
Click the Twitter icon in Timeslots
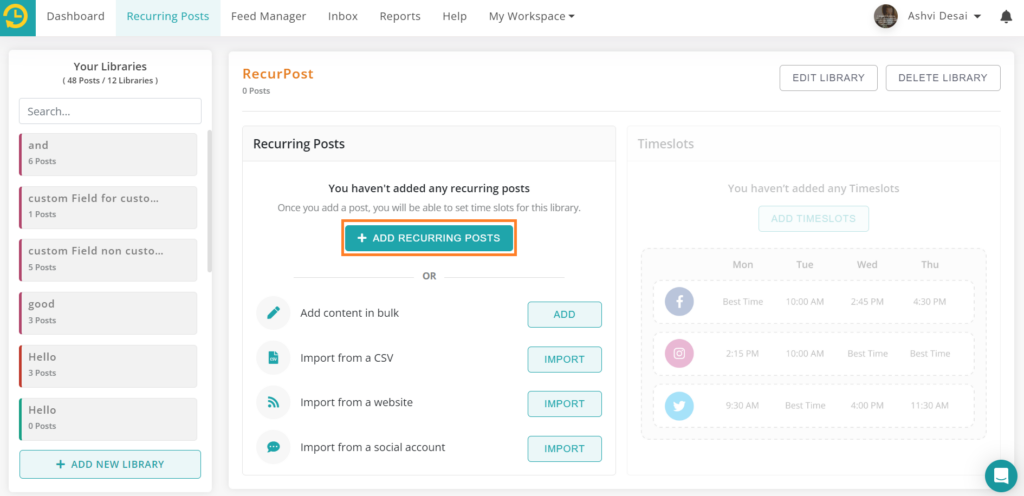pos(679,405)
